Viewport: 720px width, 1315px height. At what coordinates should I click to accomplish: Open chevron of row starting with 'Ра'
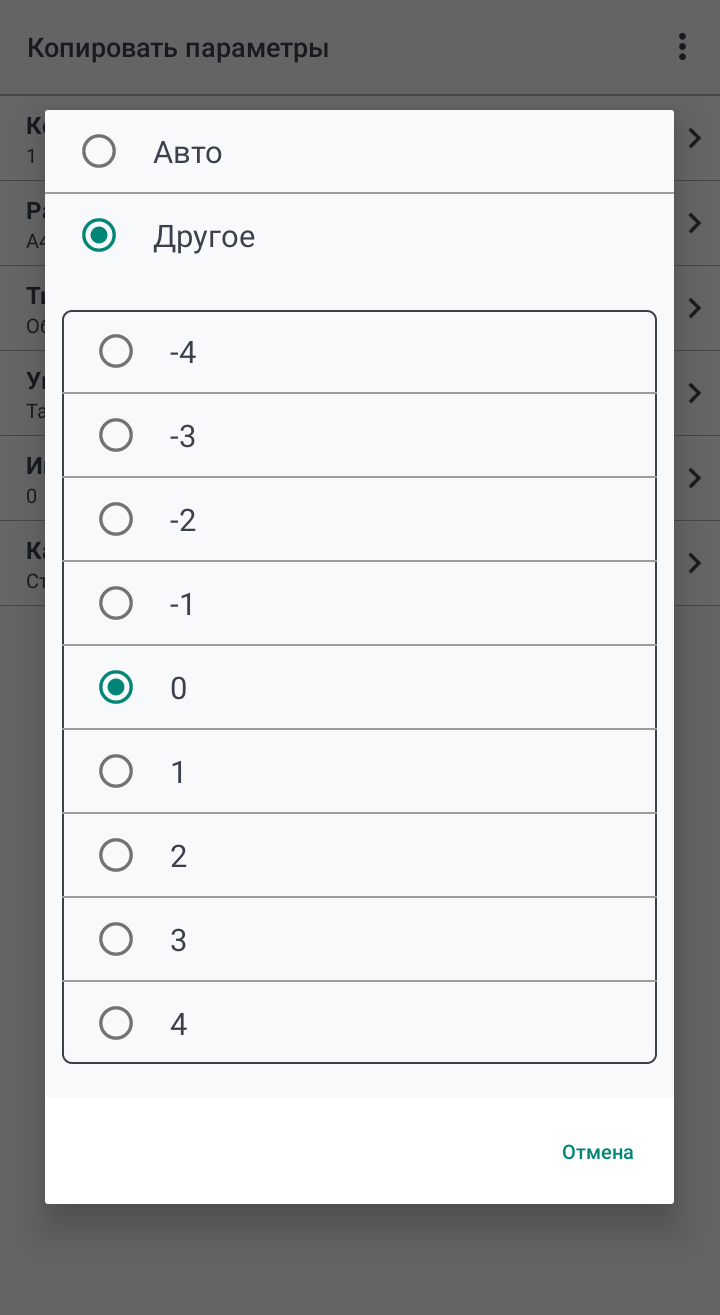point(695,223)
